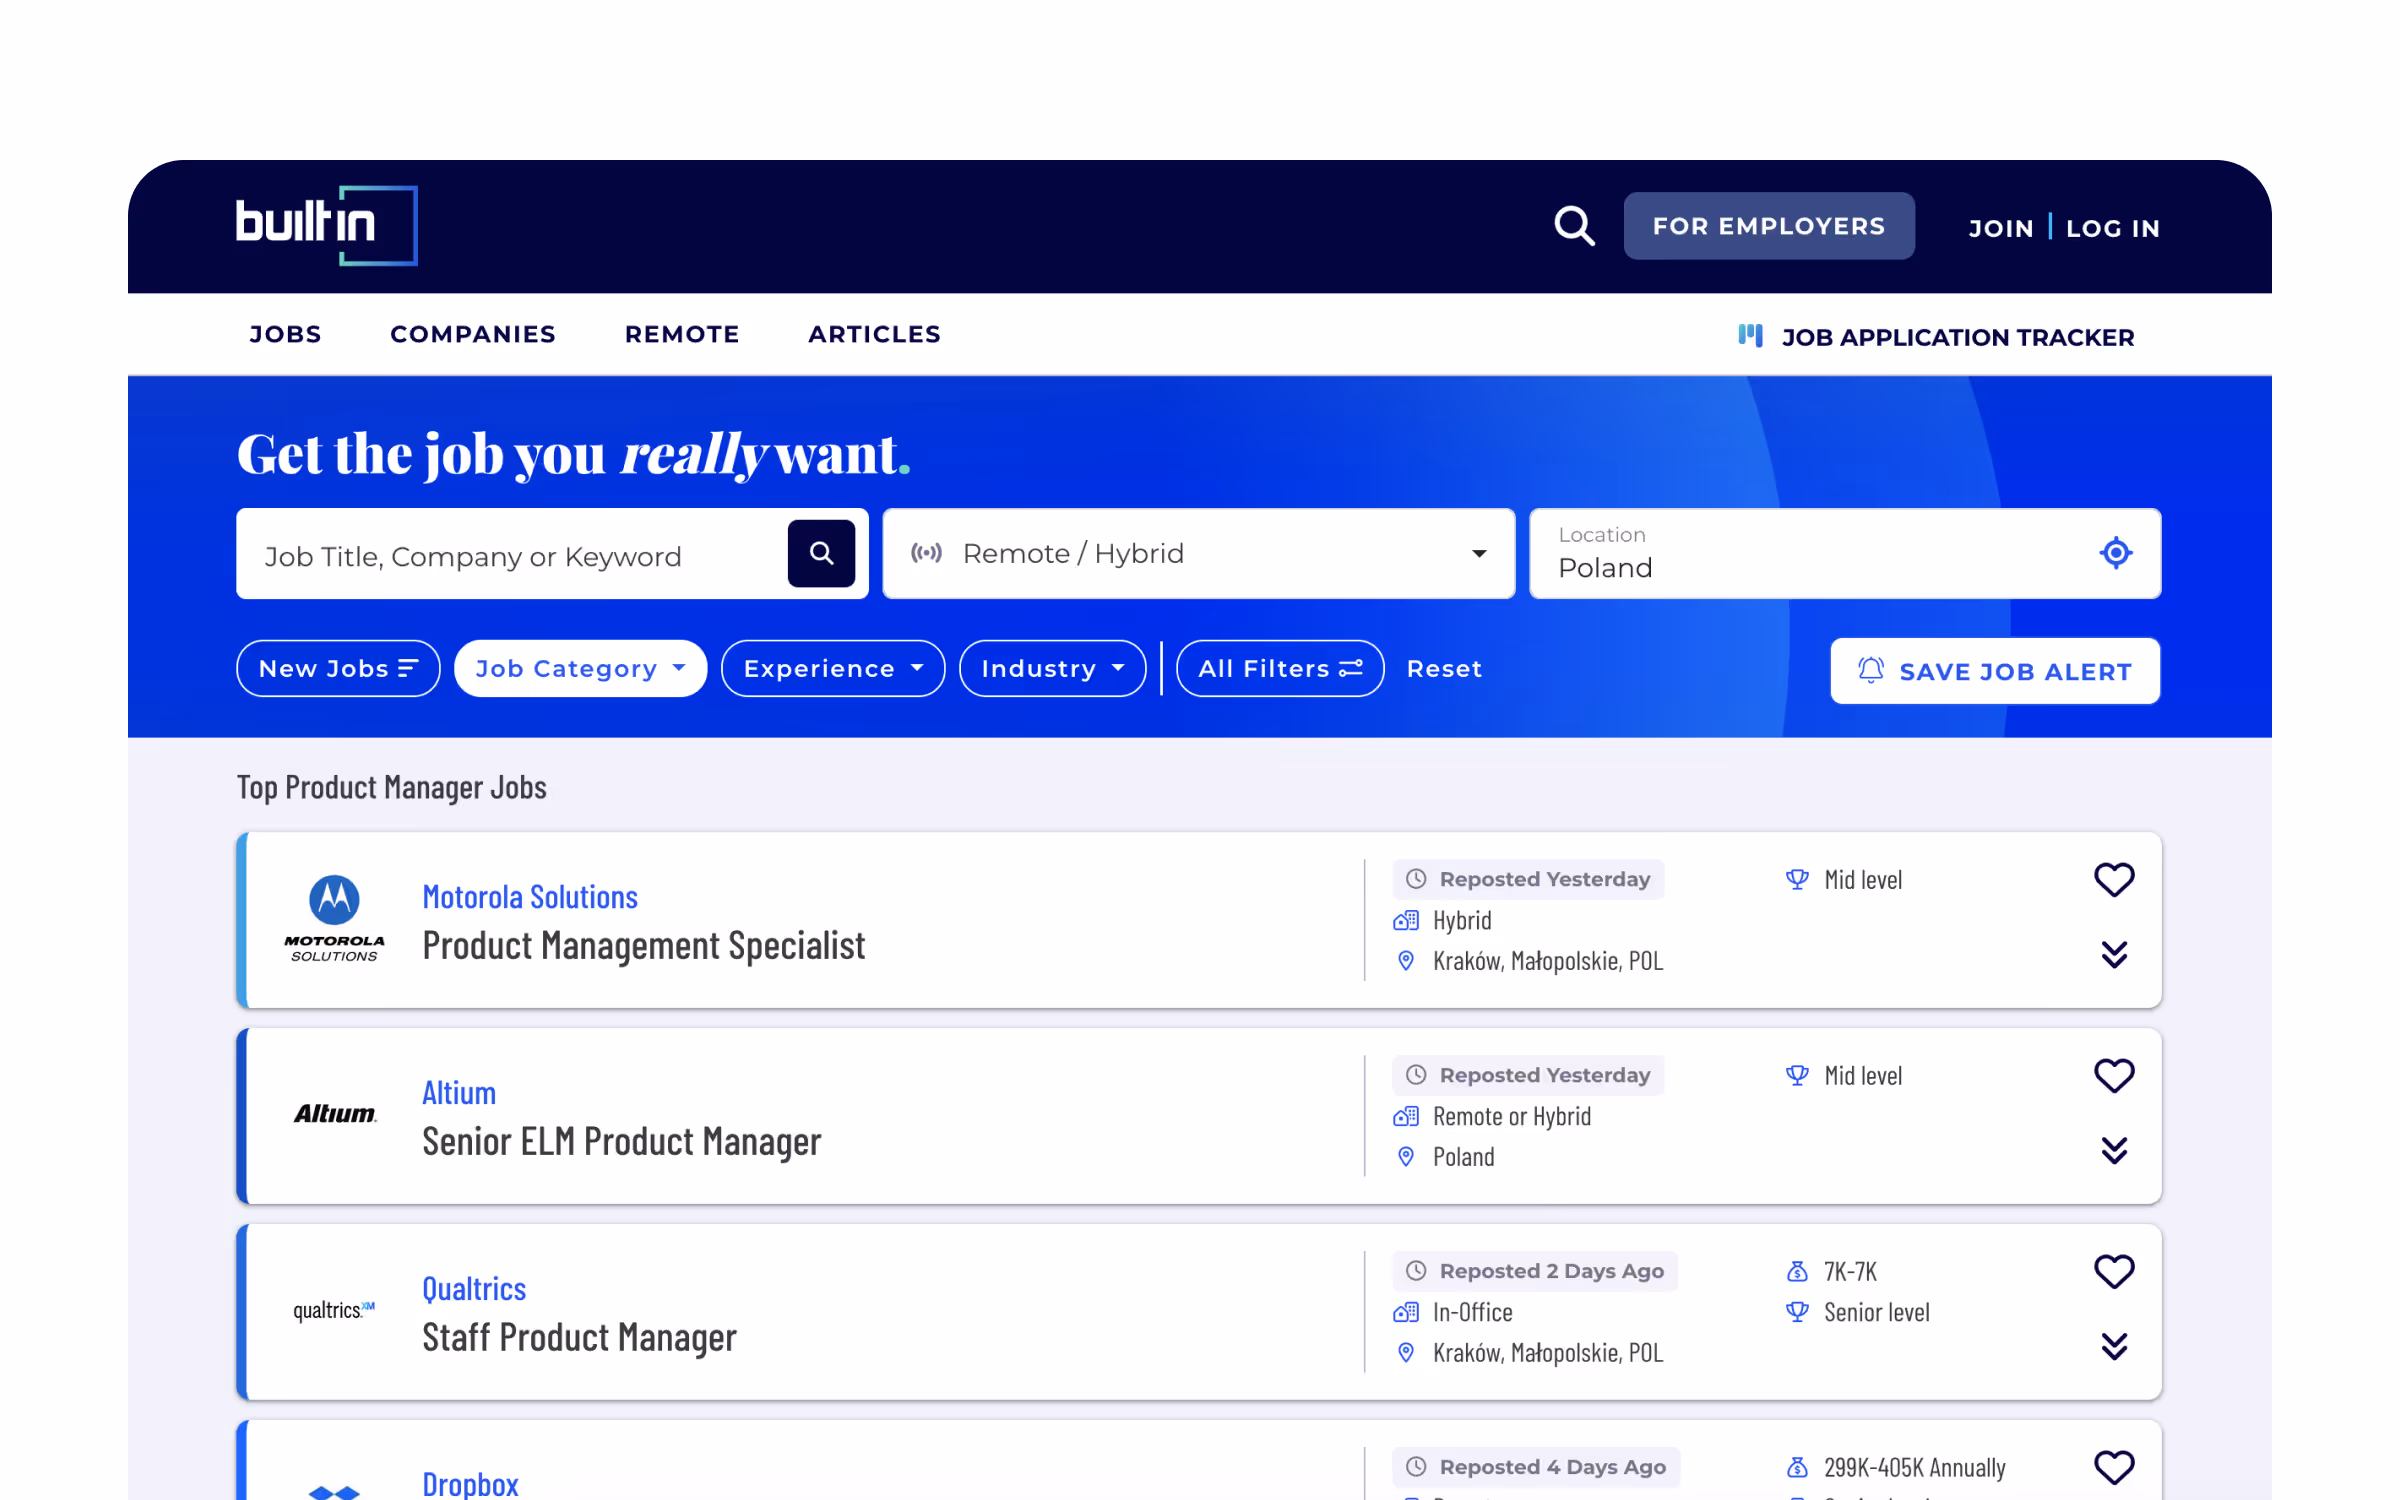Open the Companies navigation tab
This screenshot has height=1500, width=2400.
[x=472, y=334]
